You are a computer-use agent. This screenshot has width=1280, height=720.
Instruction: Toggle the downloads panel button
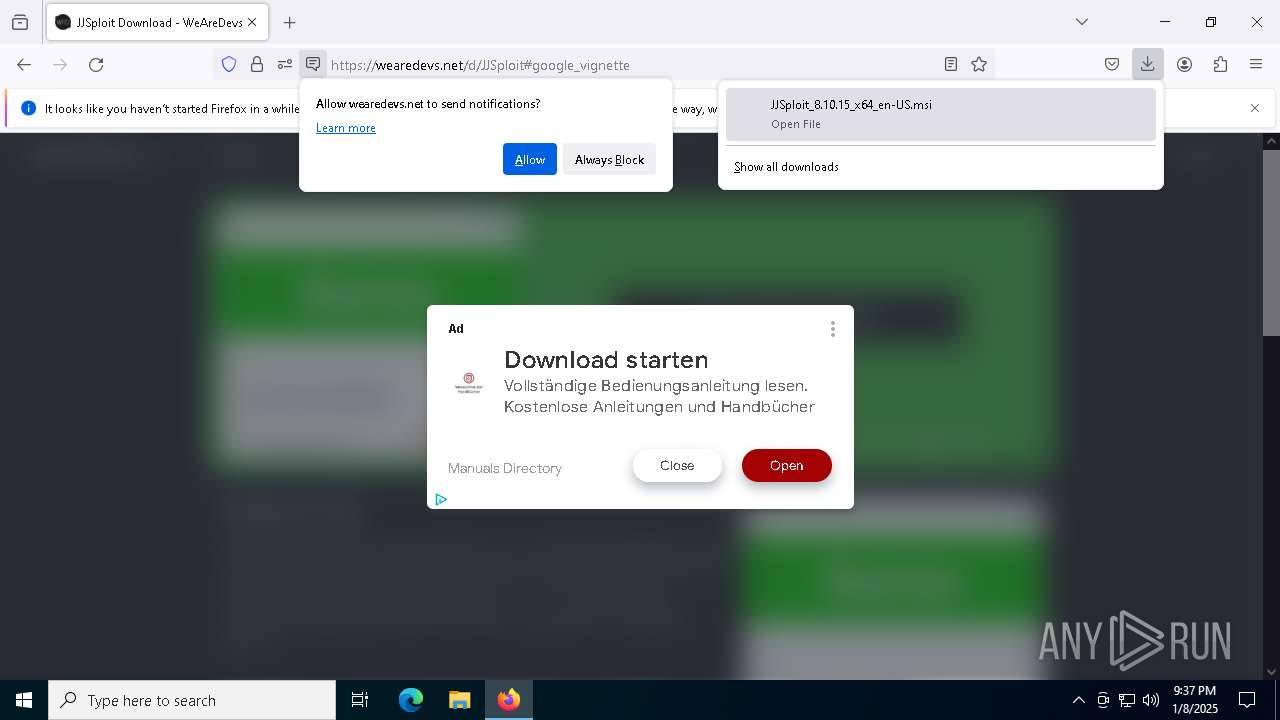click(x=1148, y=64)
